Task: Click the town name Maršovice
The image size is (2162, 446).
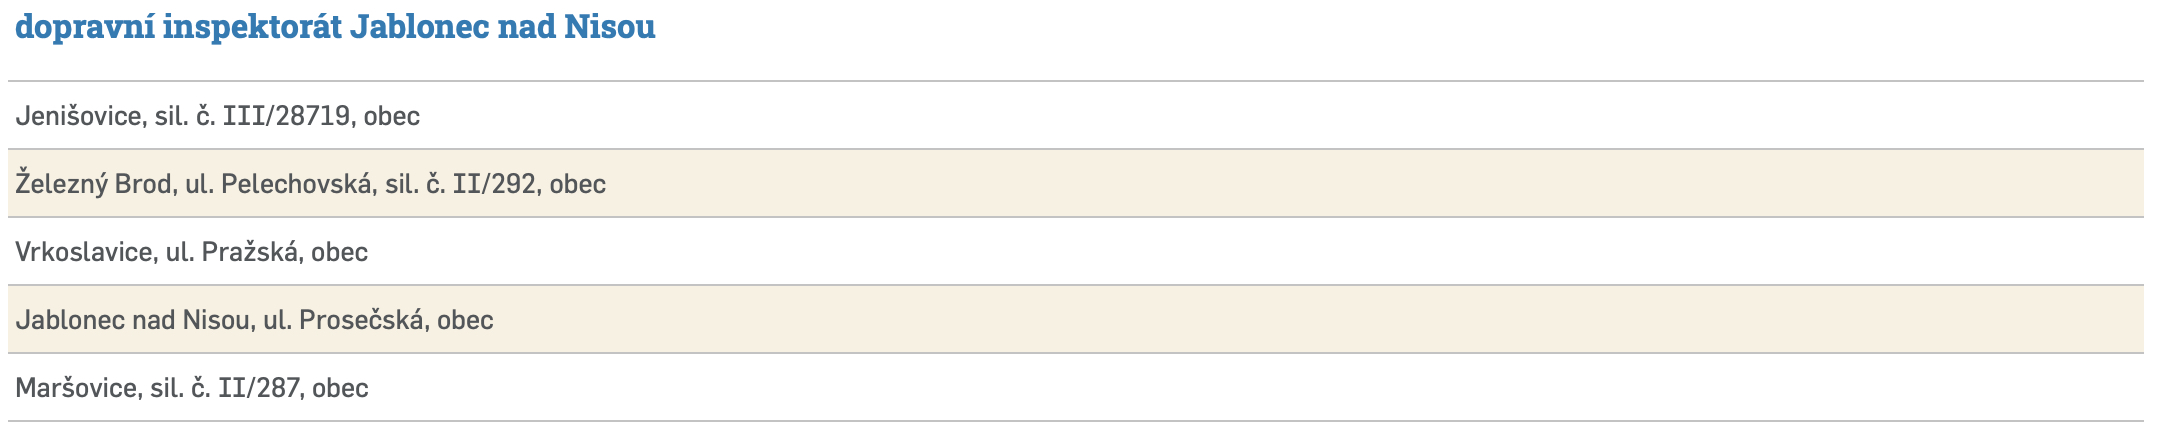Action: pyautogui.click(x=76, y=388)
